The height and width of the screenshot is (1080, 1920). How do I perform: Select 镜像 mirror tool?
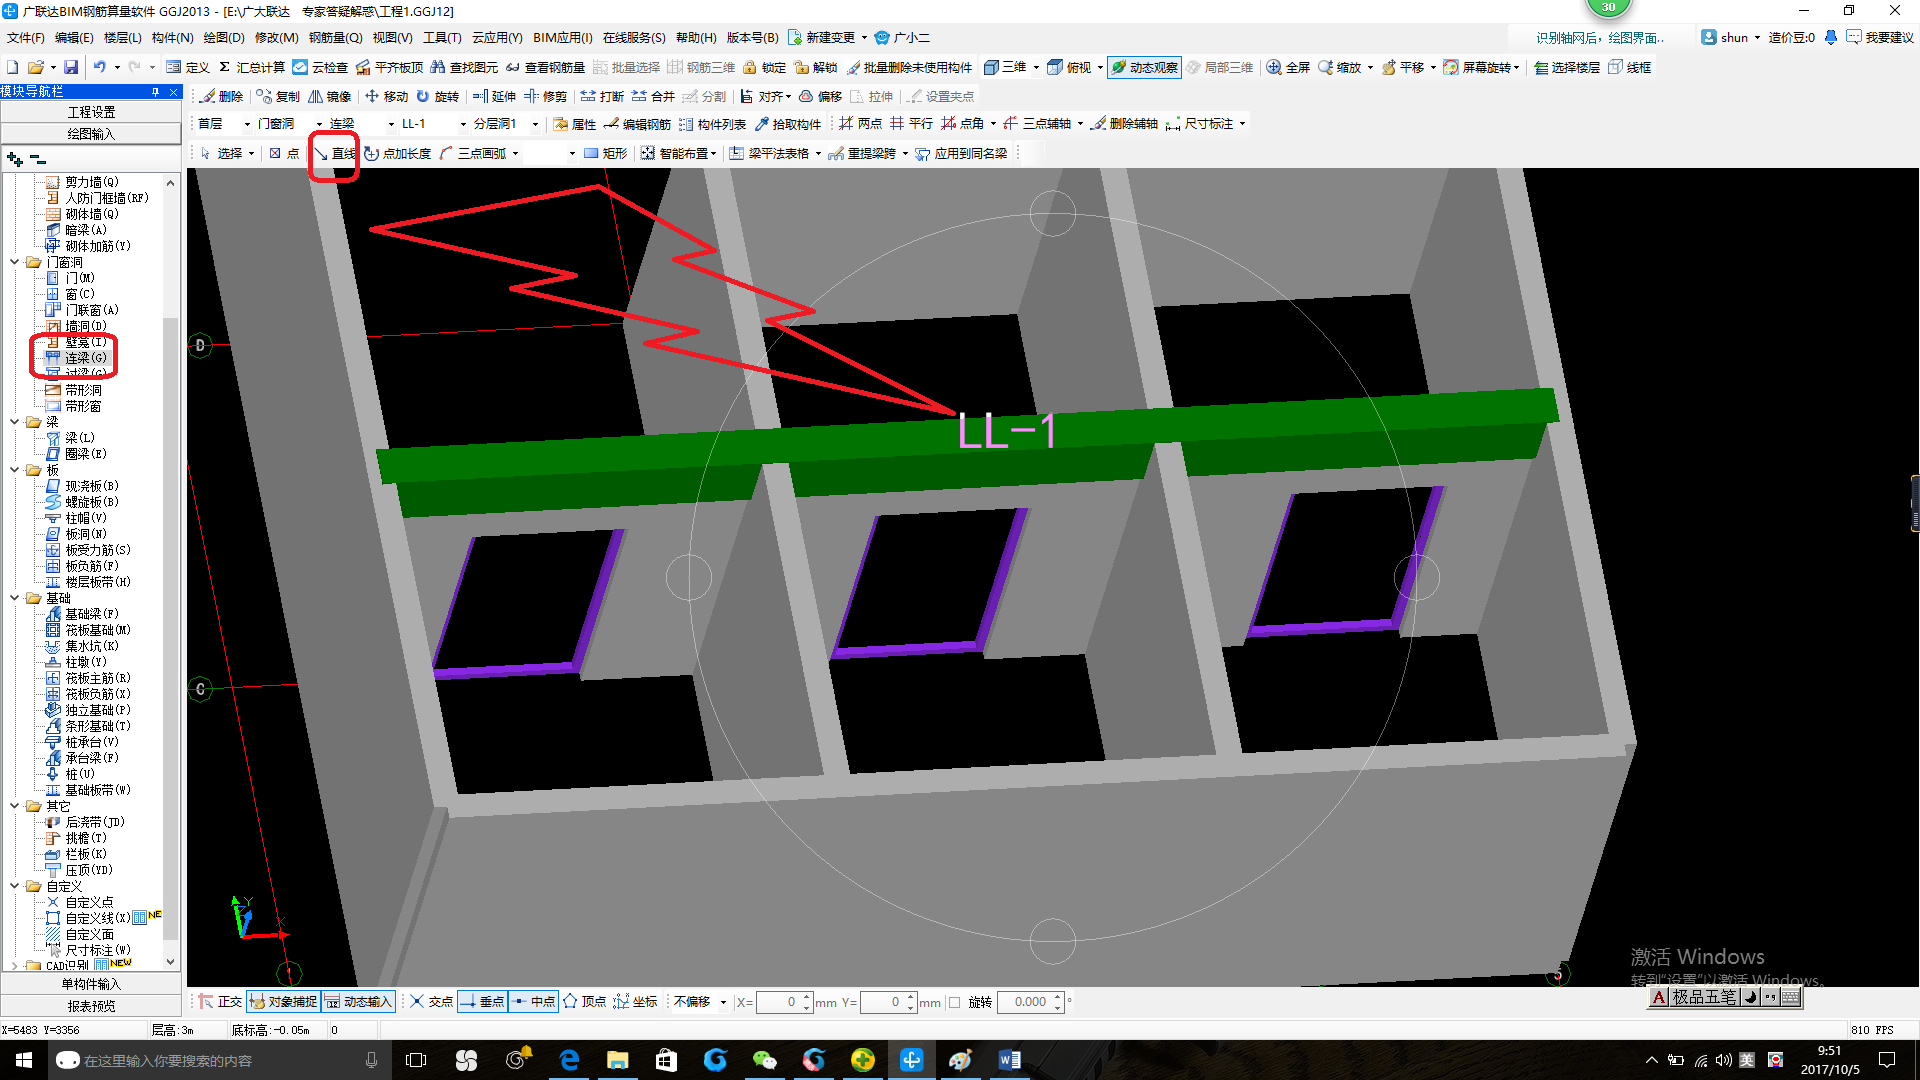tap(330, 96)
